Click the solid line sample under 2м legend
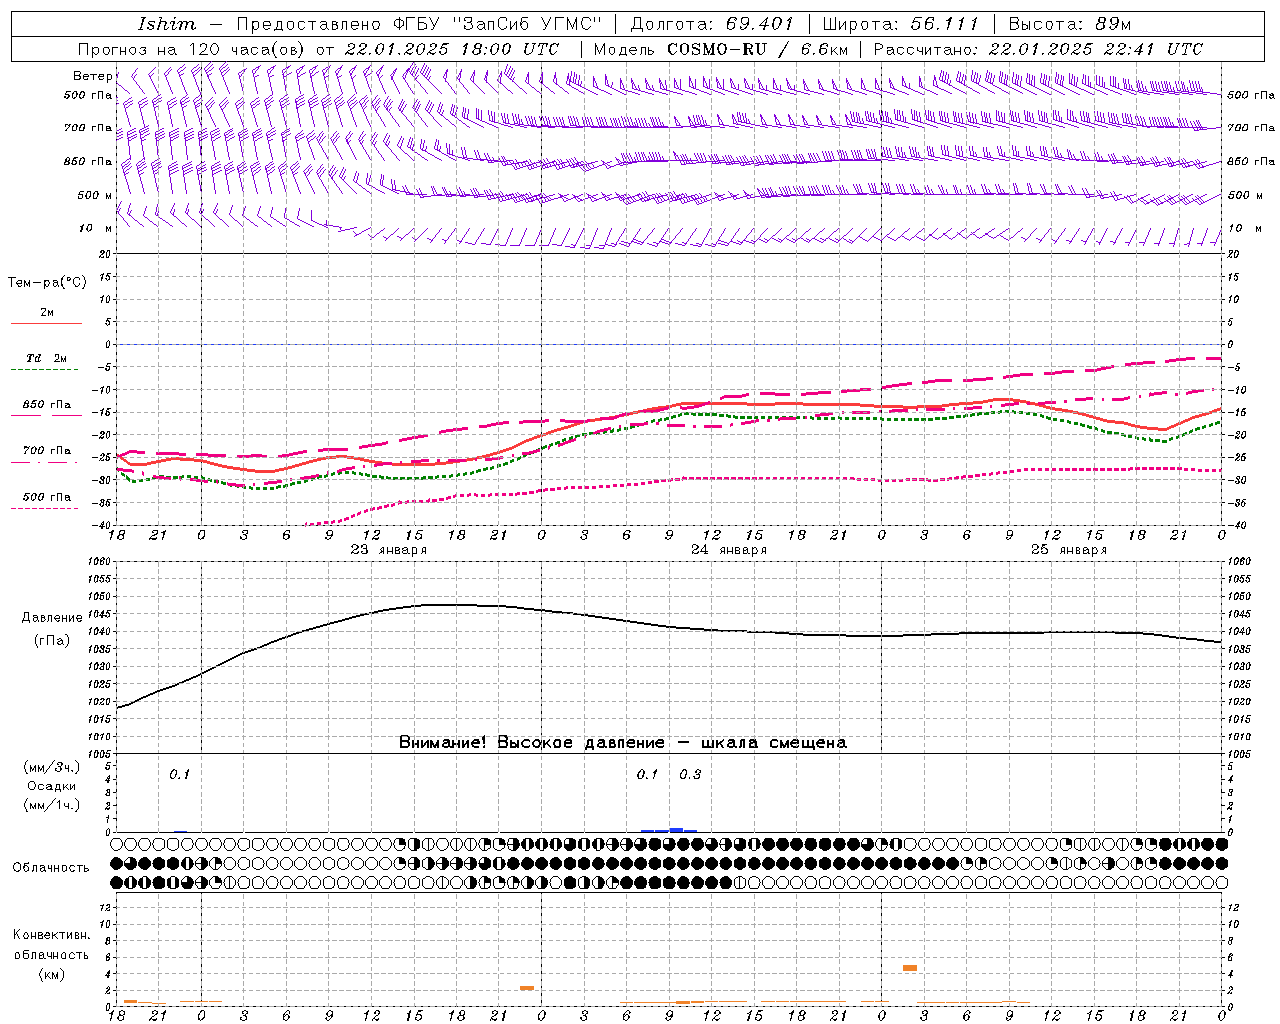The width and height of the screenshot is (1280, 1024). click(x=46, y=324)
